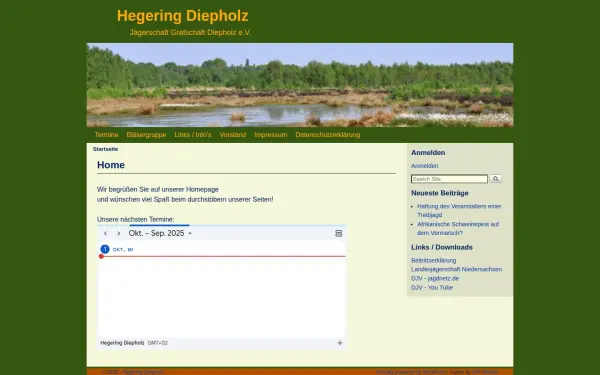Select the date circle 1 in calendar

pos(105,249)
